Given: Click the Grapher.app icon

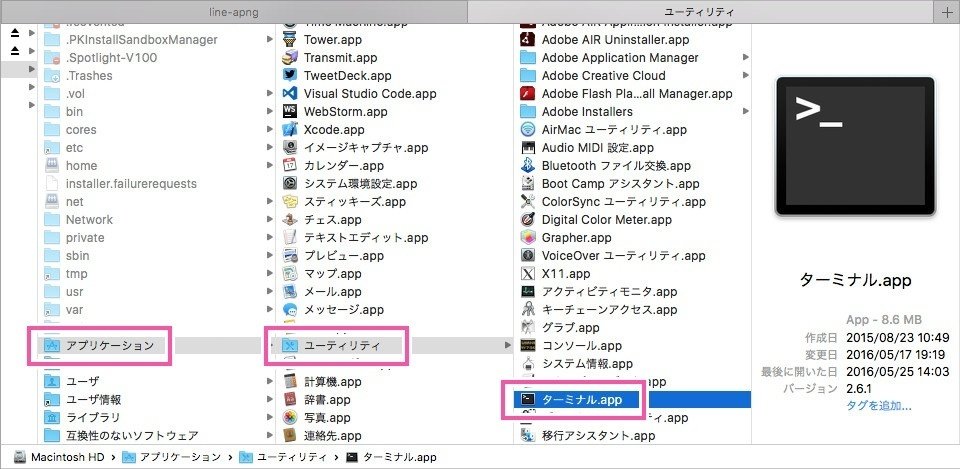Looking at the screenshot, I should coord(527,238).
